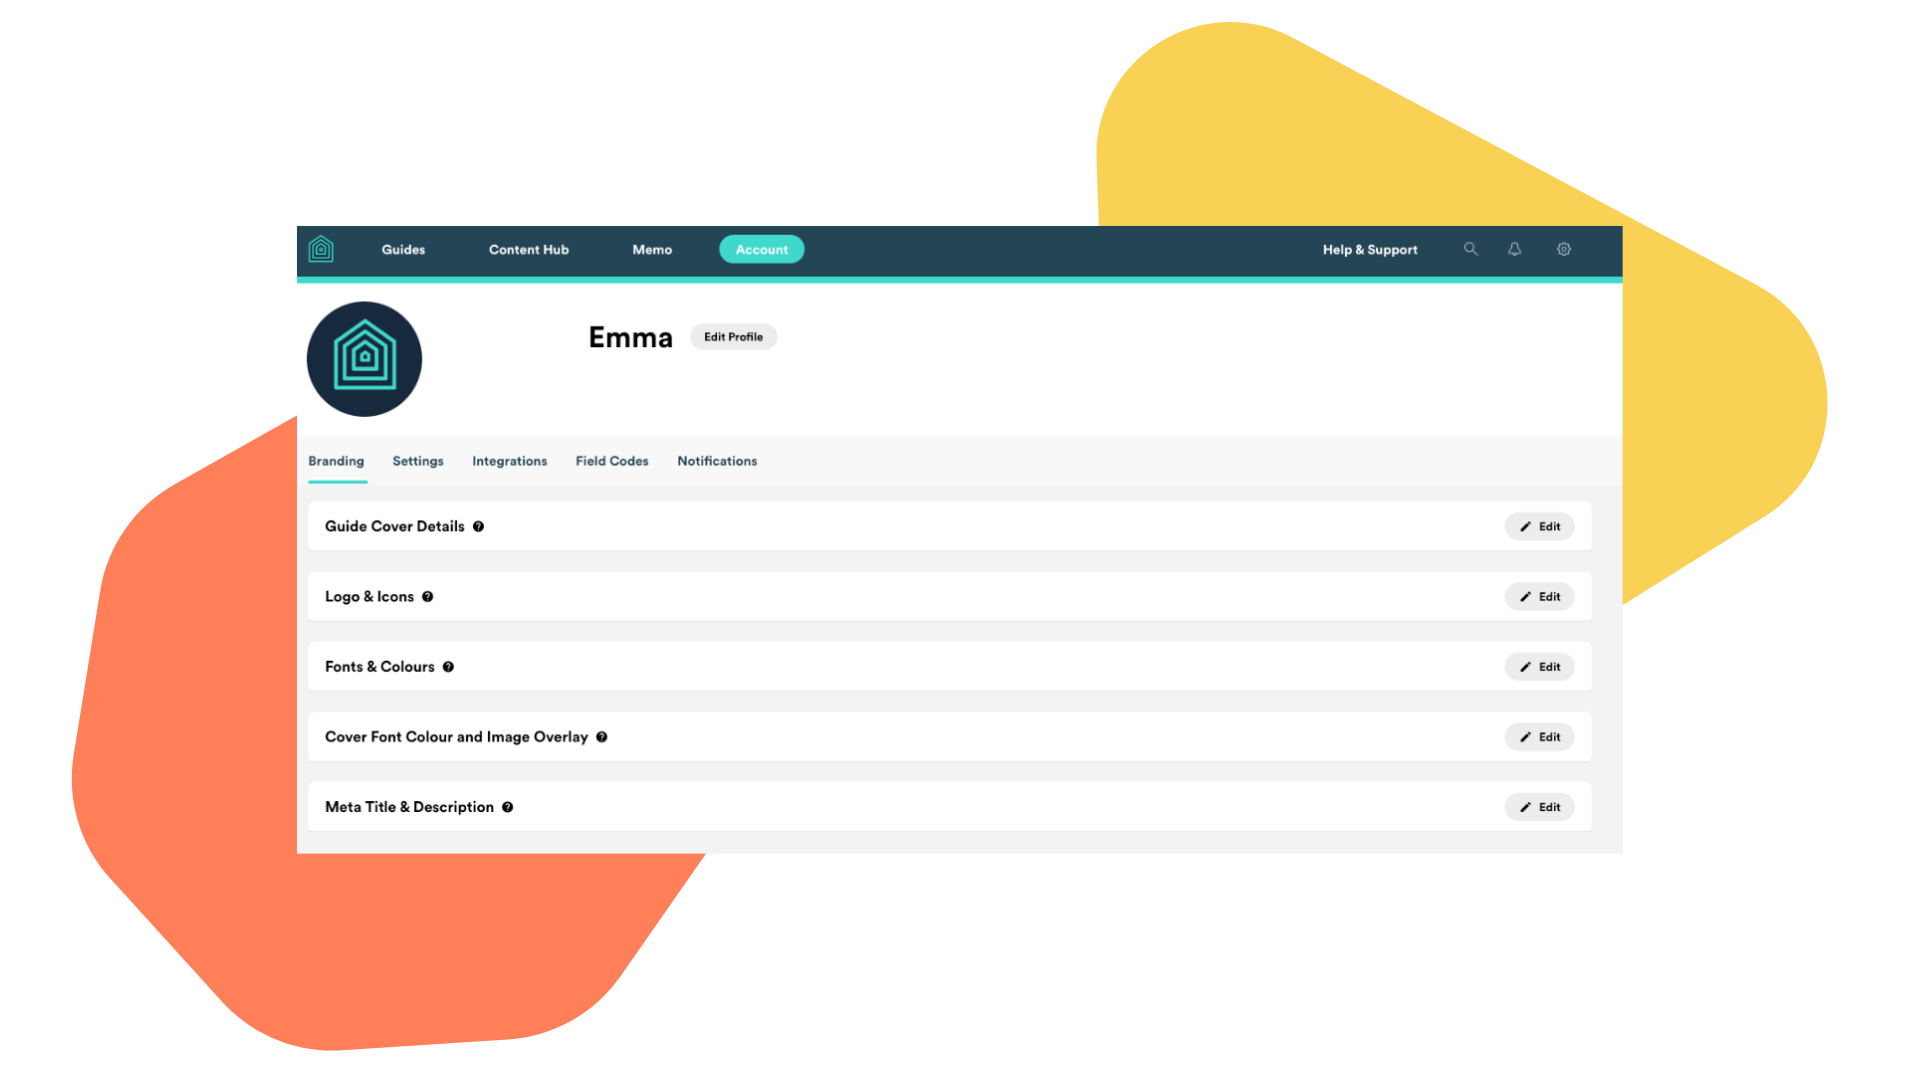The height and width of the screenshot is (1080, 1920).
Task: Click the Guide Cover Details heading
Action: (395, 527)
